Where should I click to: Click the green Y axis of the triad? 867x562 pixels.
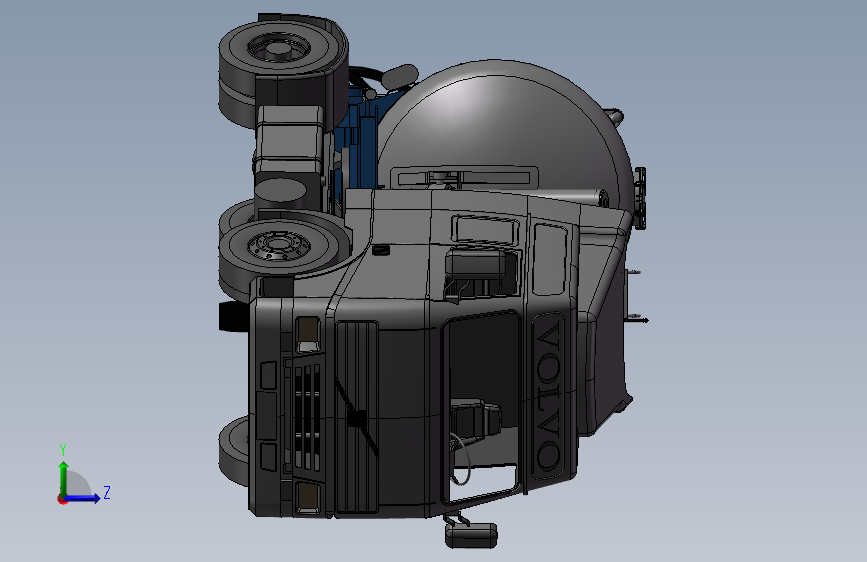coord(64,479)
